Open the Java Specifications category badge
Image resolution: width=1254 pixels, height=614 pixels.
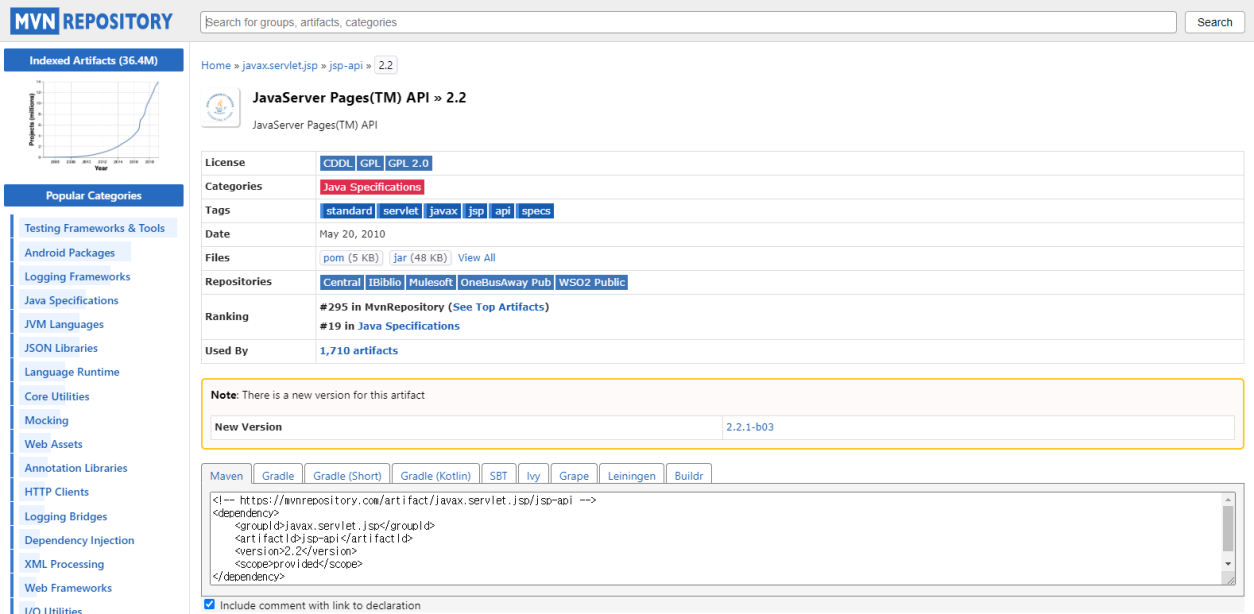372,187
